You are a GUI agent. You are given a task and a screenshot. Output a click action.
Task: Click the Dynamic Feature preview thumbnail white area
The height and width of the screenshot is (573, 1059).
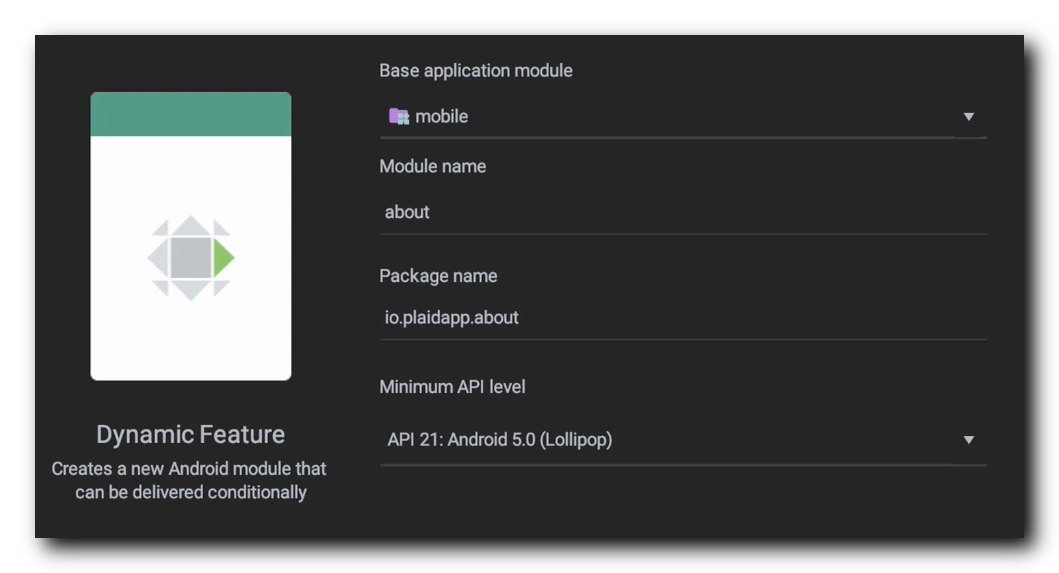[190, 257]
